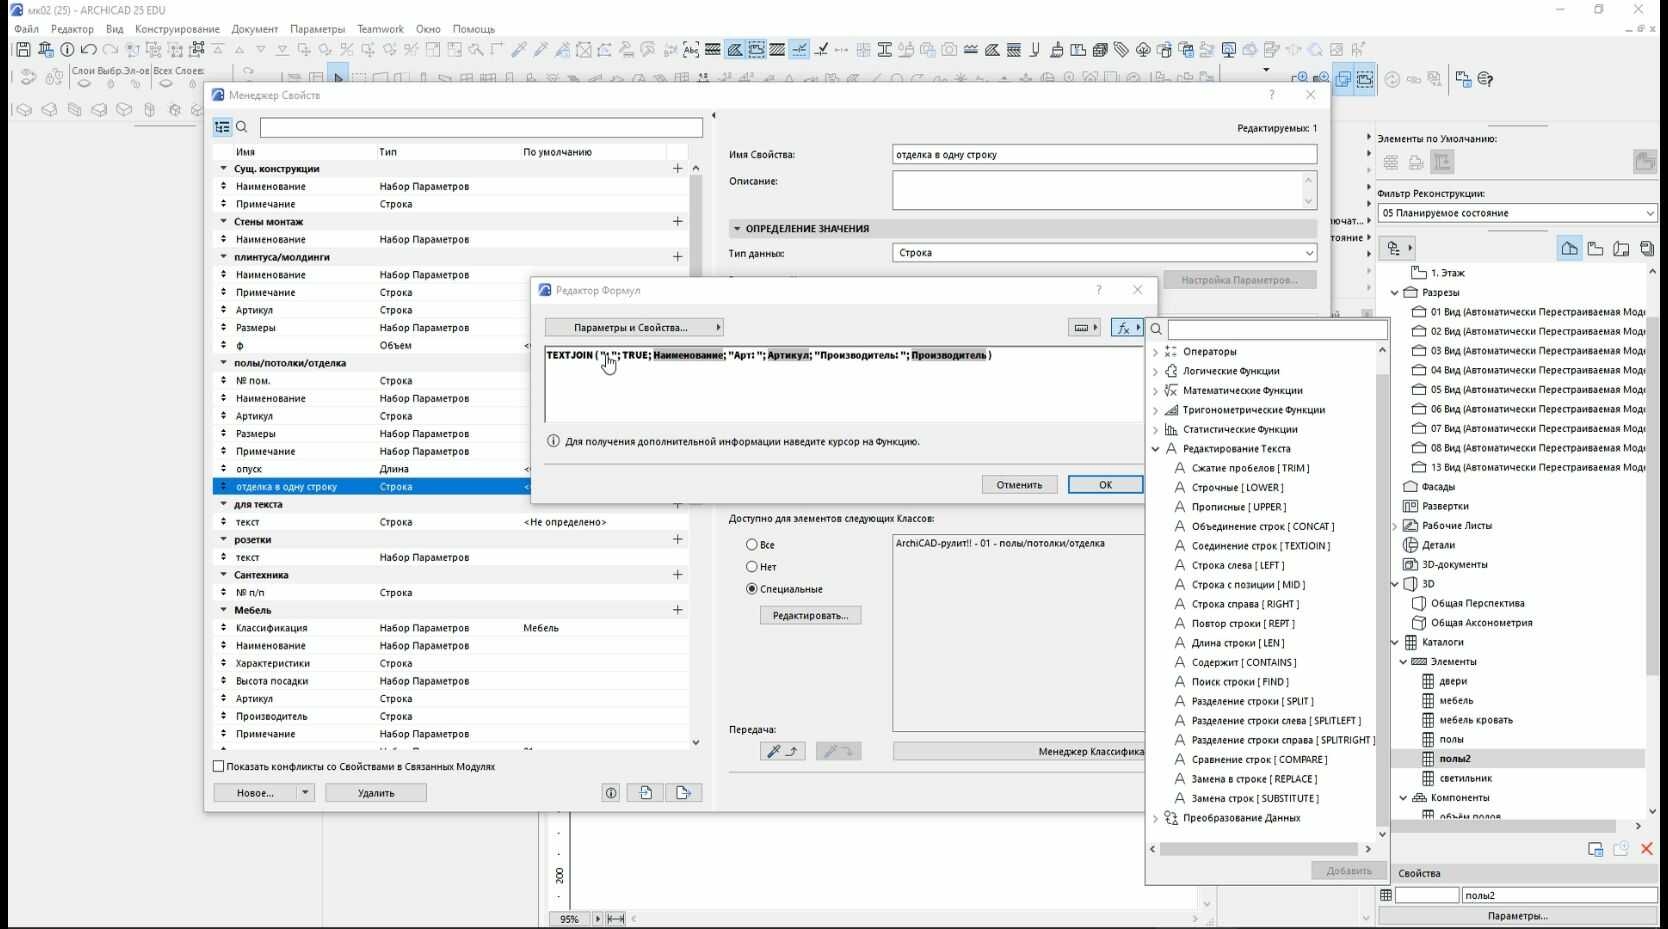Click the Redo arrow in main toolbar
The height and width of the screenshot is (929, 1668).
coord(110,49)
